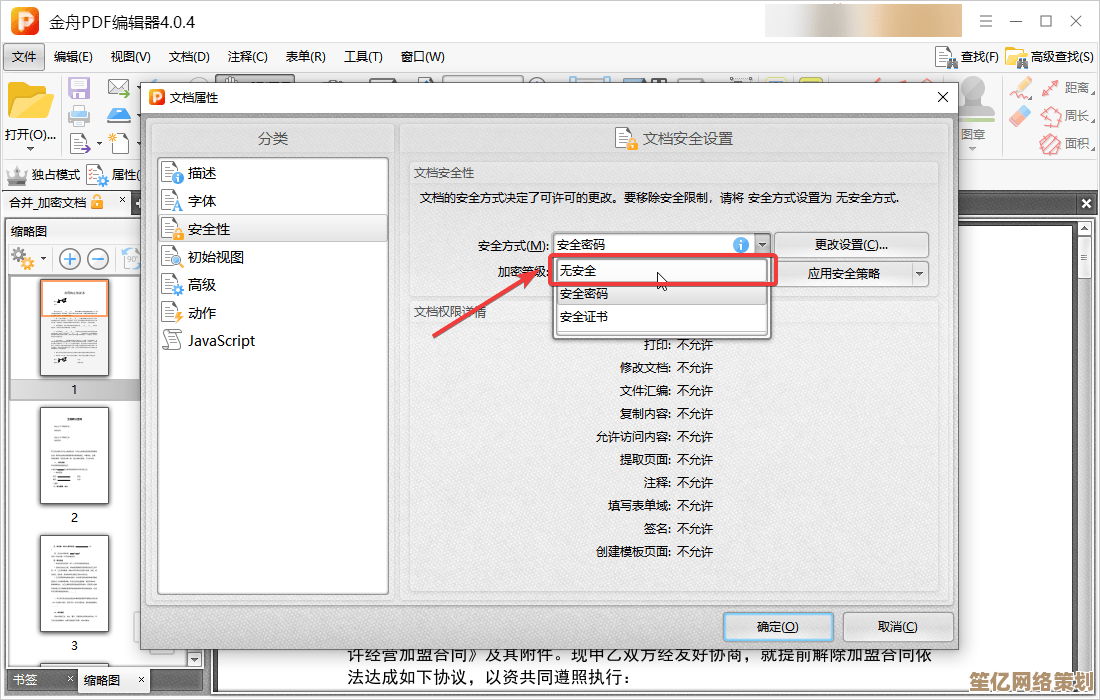Select 初始视图 in the category list
The width and height of the screenshot is (1100, 700).
click(x=215, y=257)
